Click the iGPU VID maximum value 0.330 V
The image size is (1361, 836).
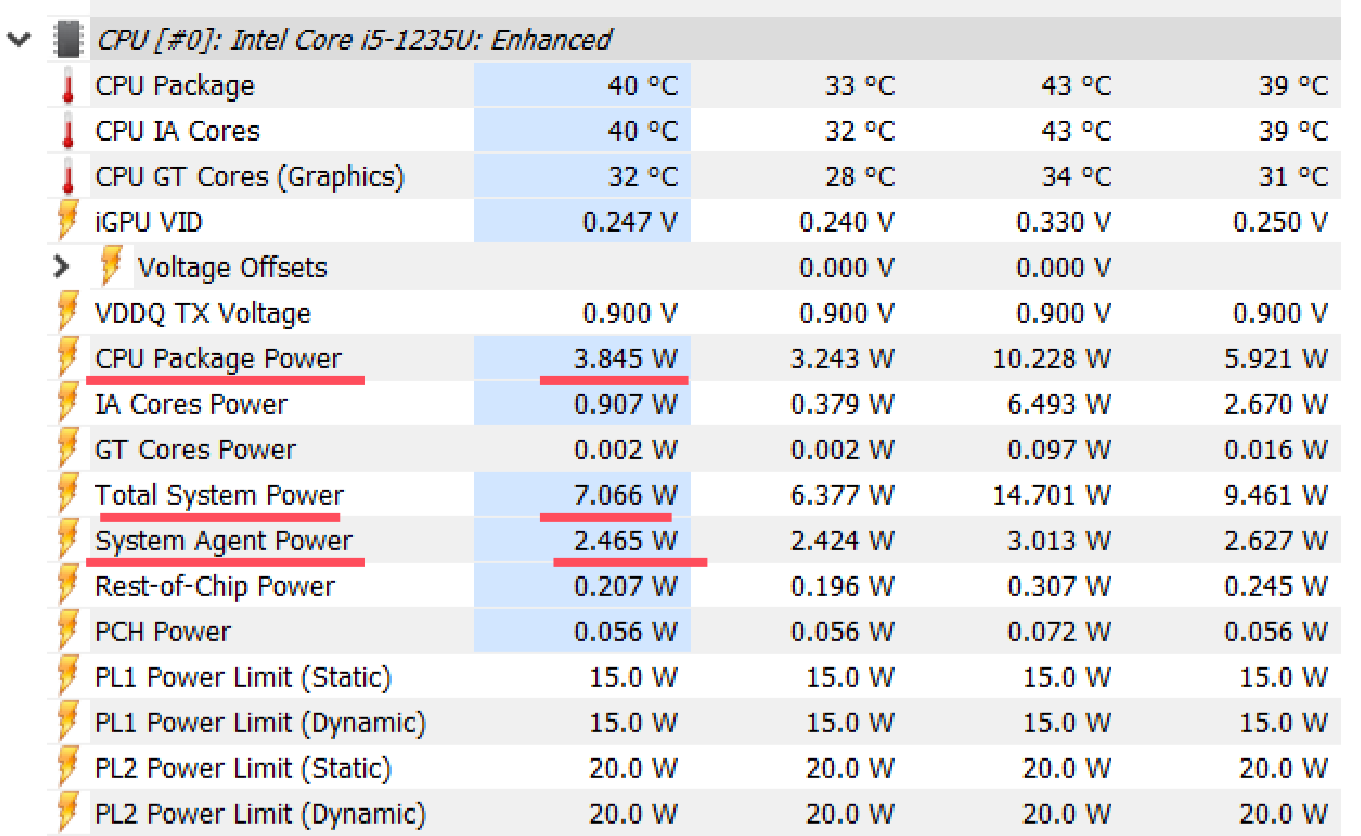(1064, 222)
